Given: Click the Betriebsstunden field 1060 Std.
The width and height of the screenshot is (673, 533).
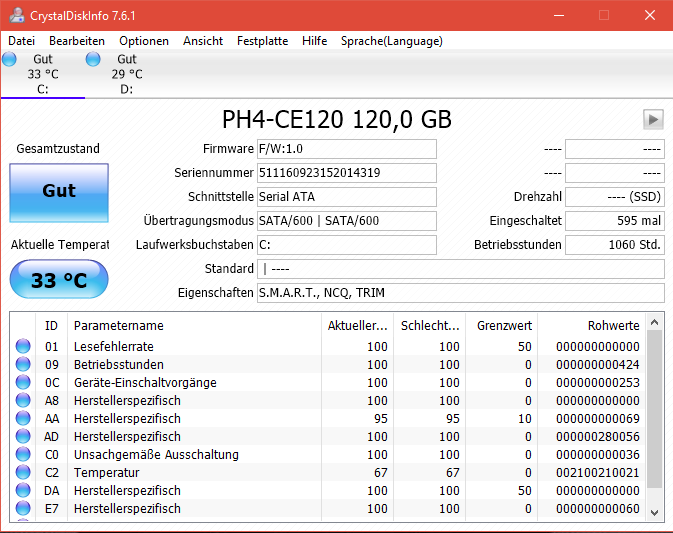Looking at the screenshot, I should pyautogui.click(x=615, y=245).
